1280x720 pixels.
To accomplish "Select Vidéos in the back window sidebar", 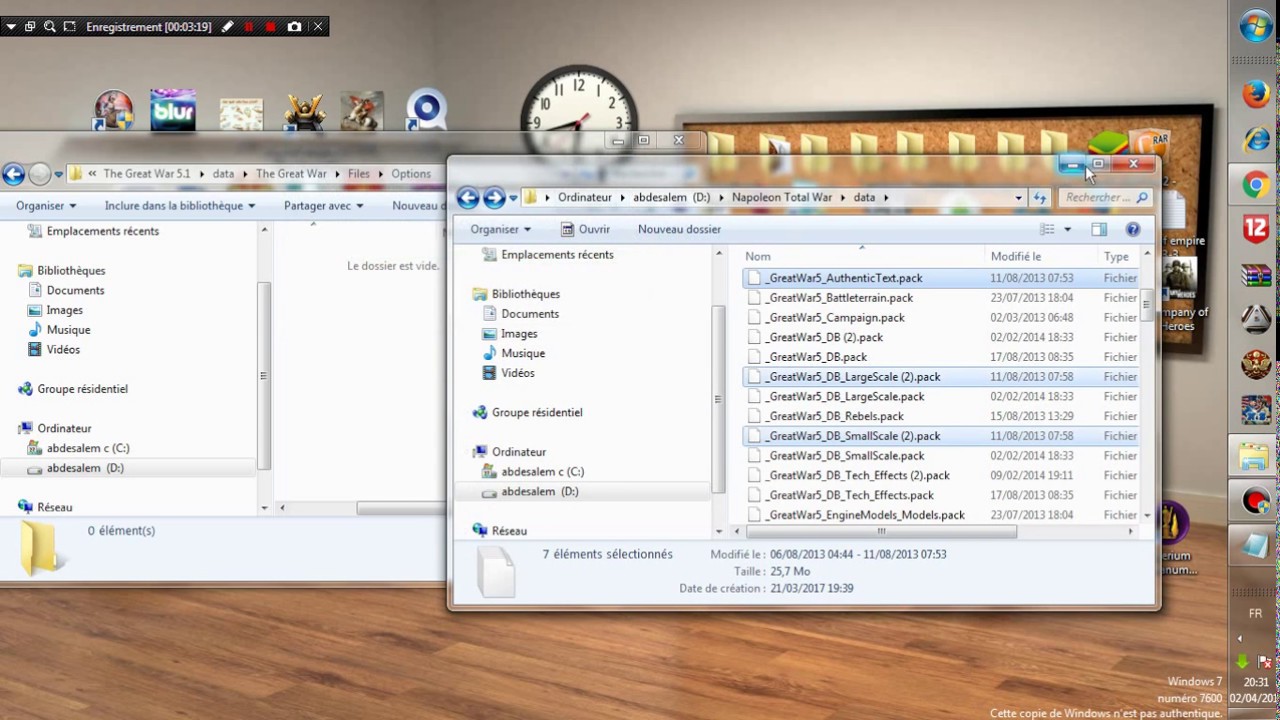I will [x=62, y=350].
